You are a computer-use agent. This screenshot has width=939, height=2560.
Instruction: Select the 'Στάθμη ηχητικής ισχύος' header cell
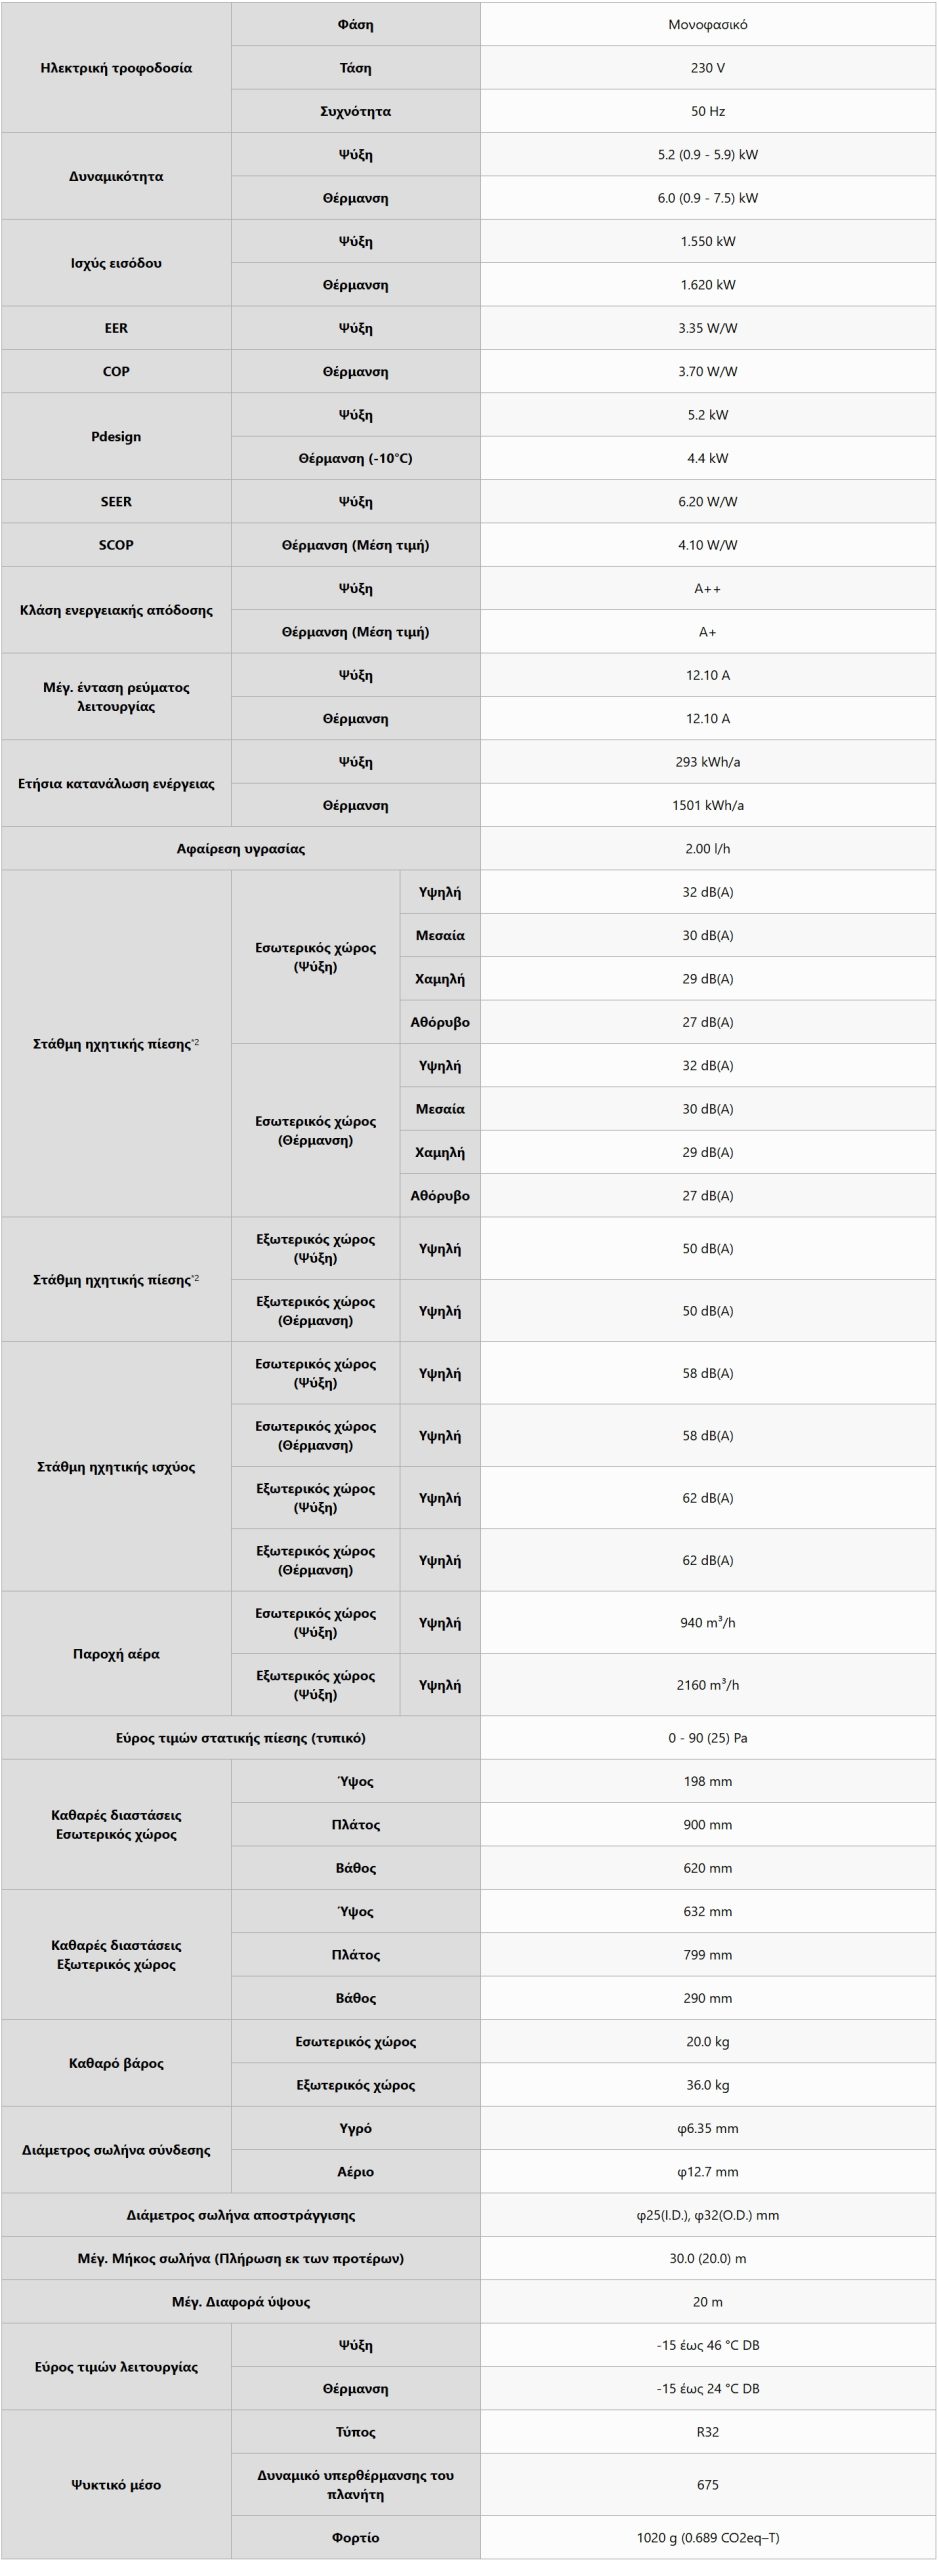116,1467
